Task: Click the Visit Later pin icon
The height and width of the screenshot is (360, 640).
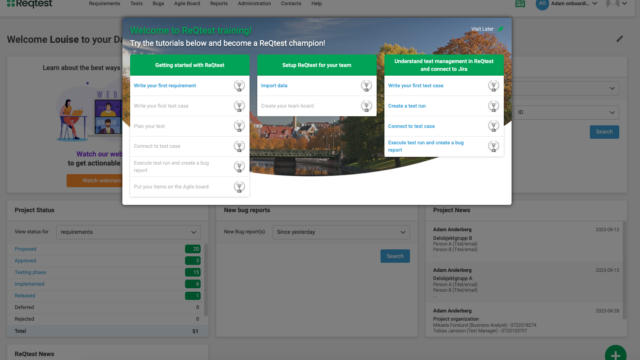Action: pyautogui.click(x=500, y=29)
